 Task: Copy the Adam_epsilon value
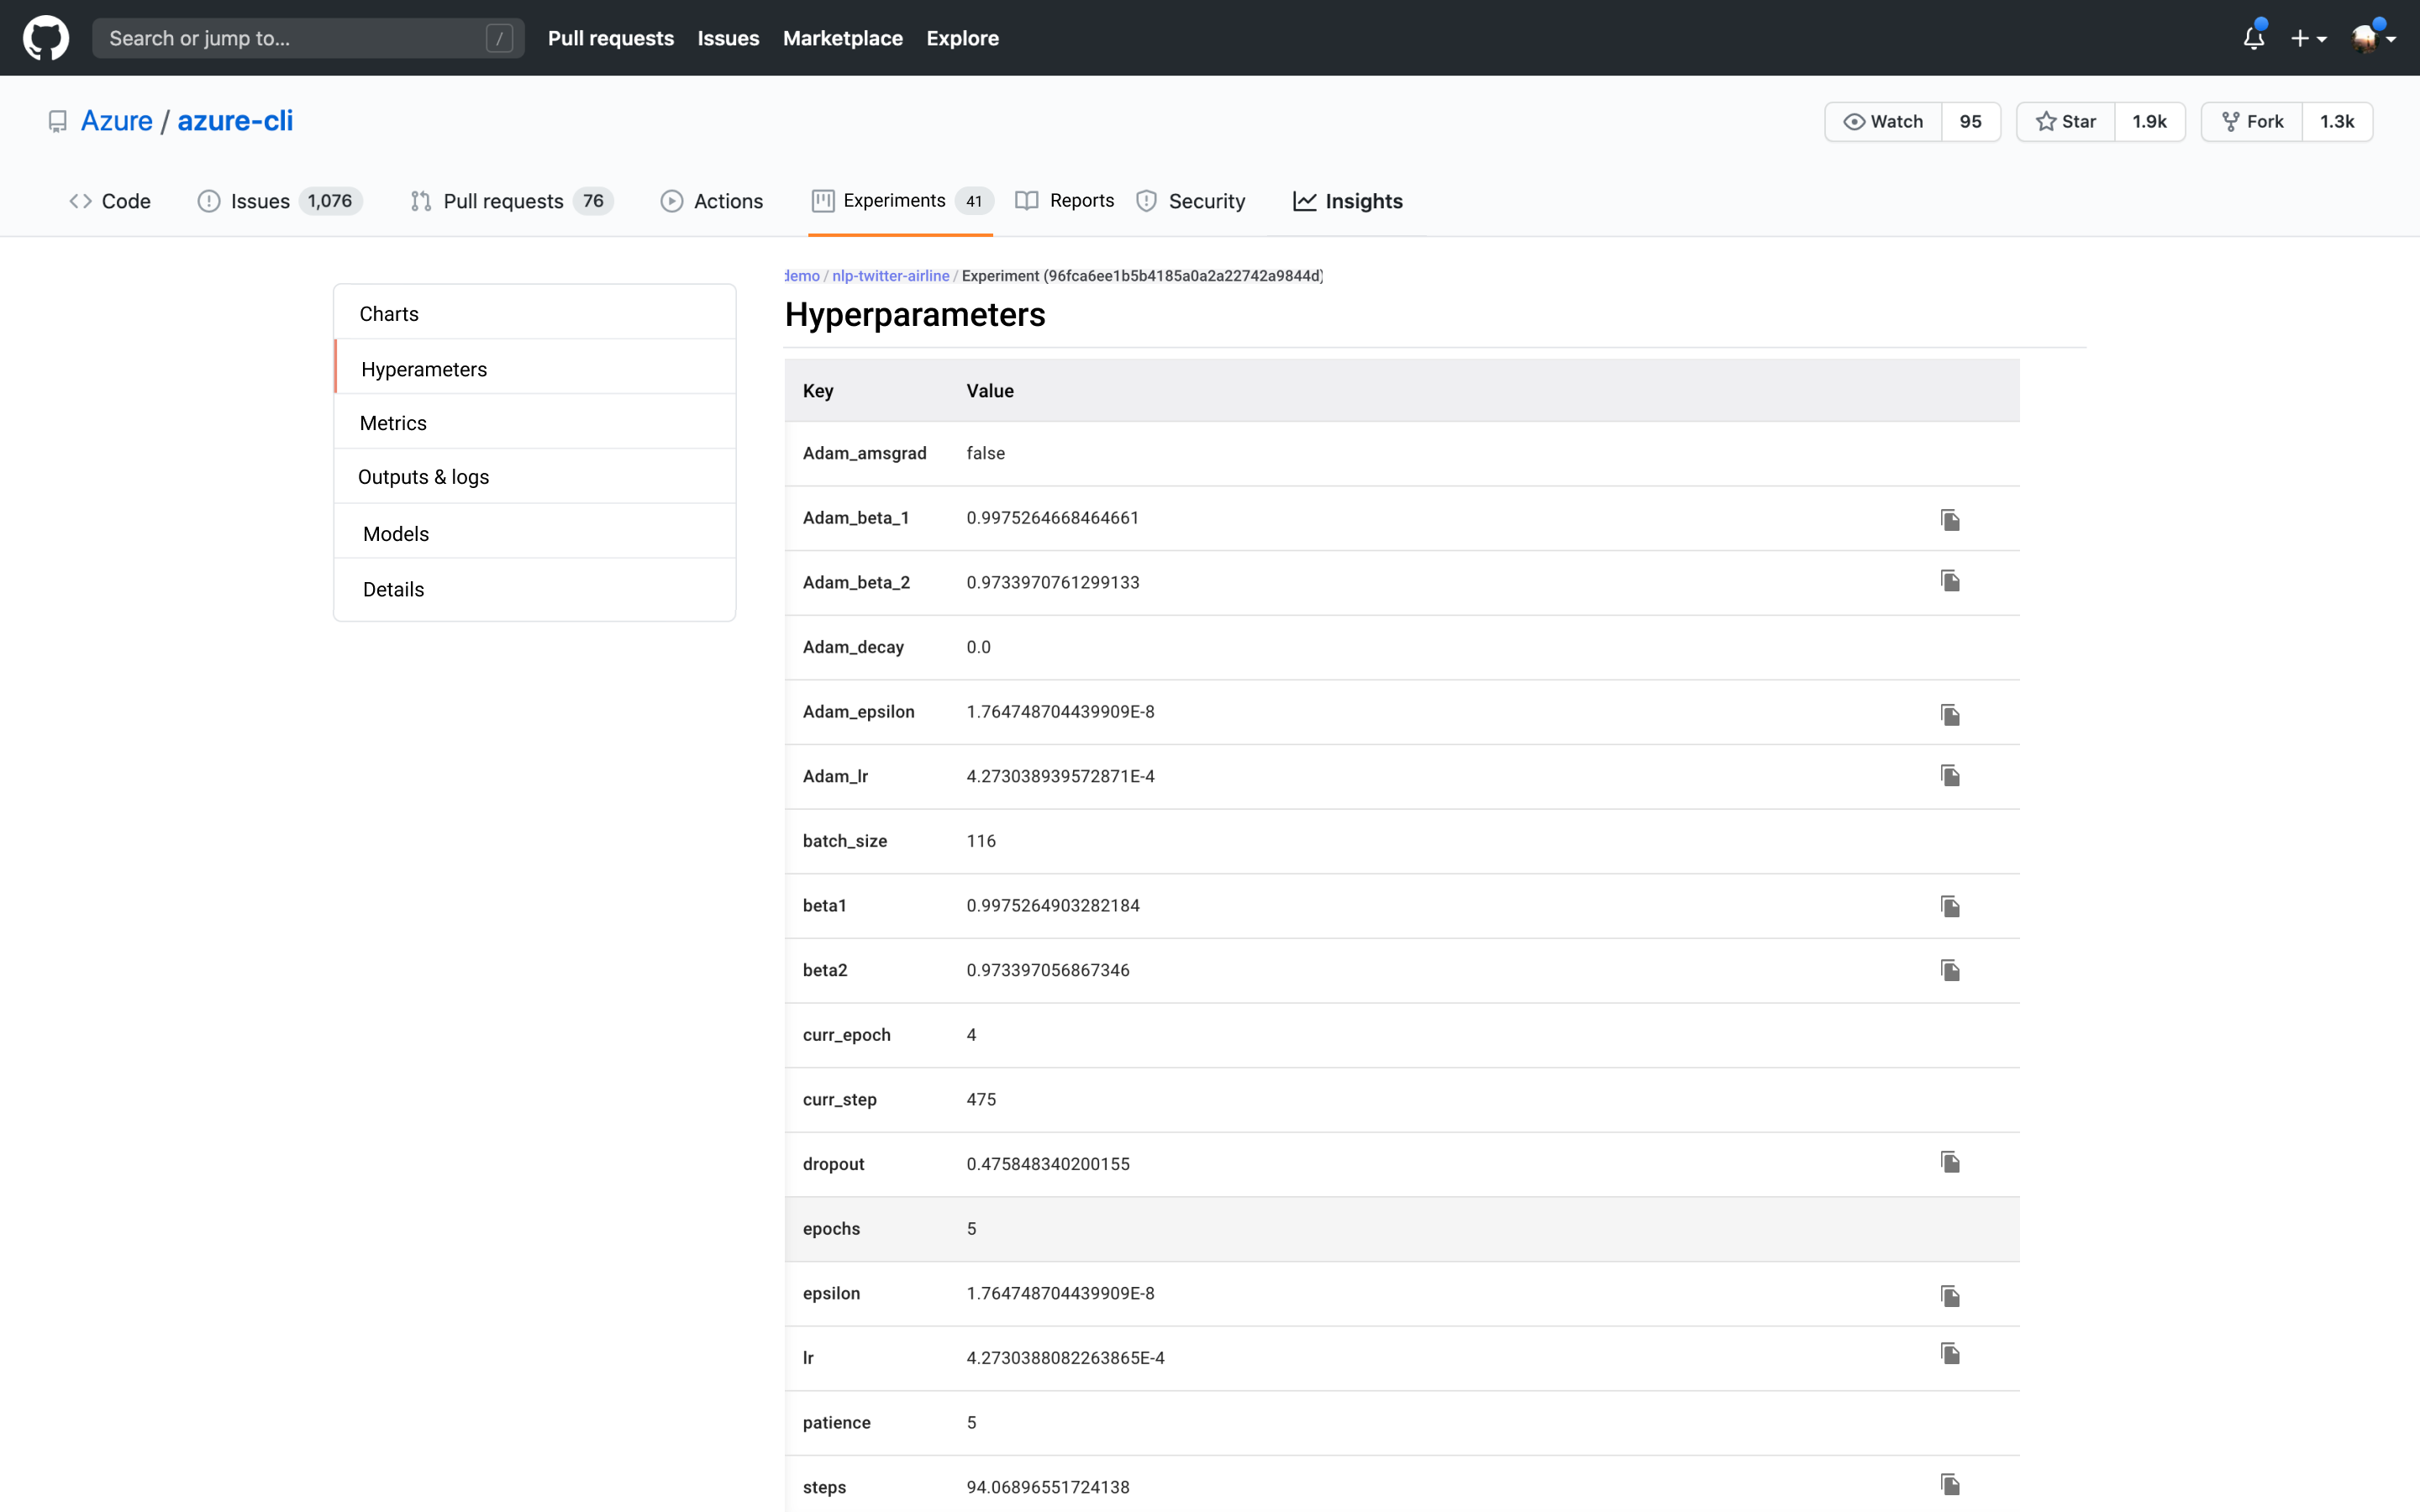(1950, 714)
